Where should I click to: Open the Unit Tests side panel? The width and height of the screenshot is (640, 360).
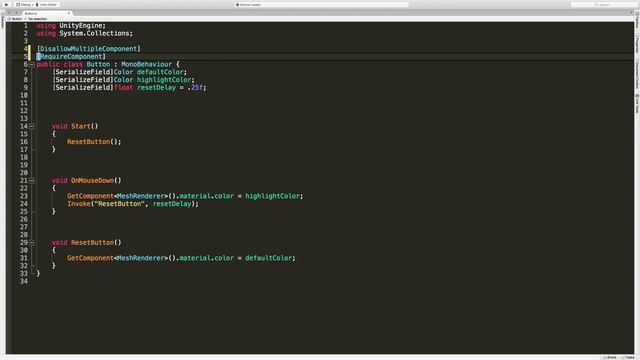point(637,104)
